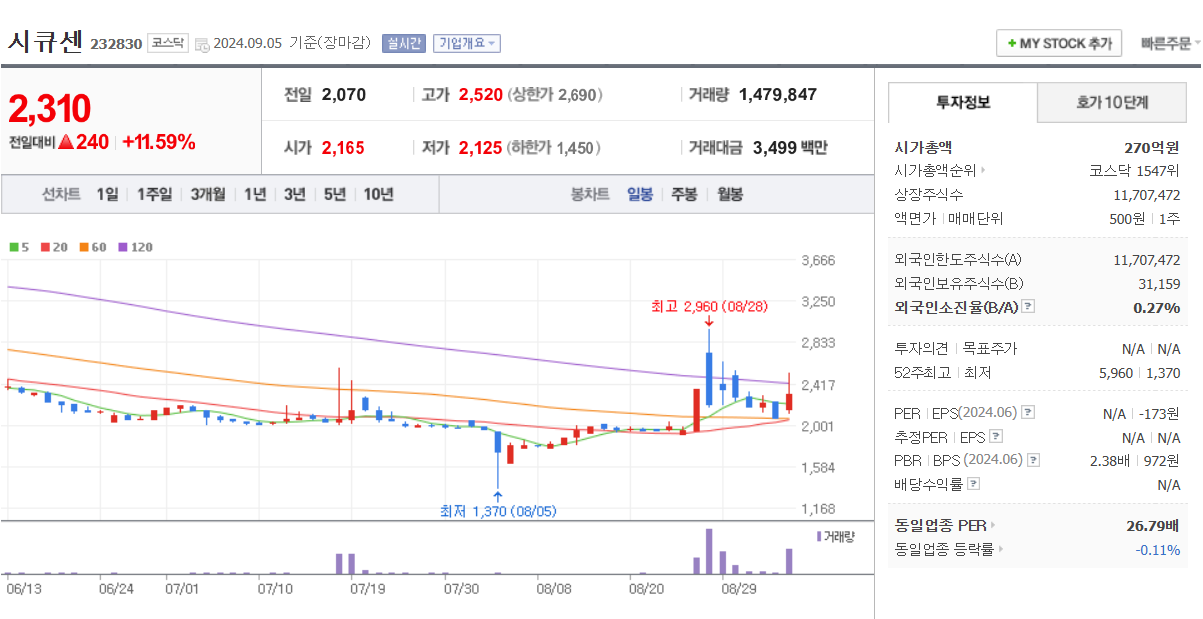Click the PBR BPS value 2.38배 972원
1203x619 pixels.
(x=1135, y=460)
